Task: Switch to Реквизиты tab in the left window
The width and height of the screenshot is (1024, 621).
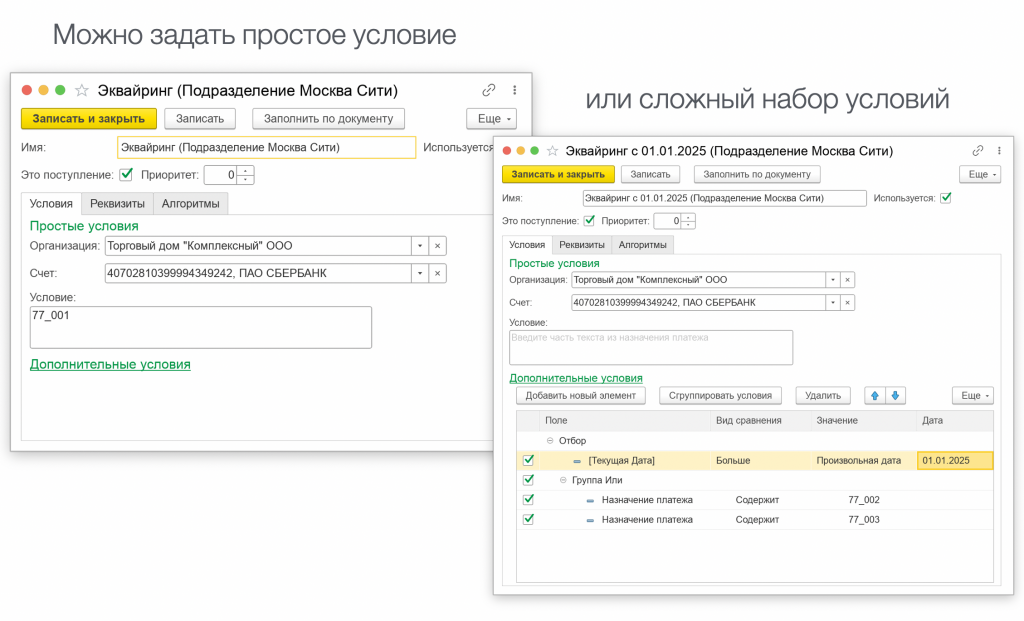Action: tap(117, 203)
